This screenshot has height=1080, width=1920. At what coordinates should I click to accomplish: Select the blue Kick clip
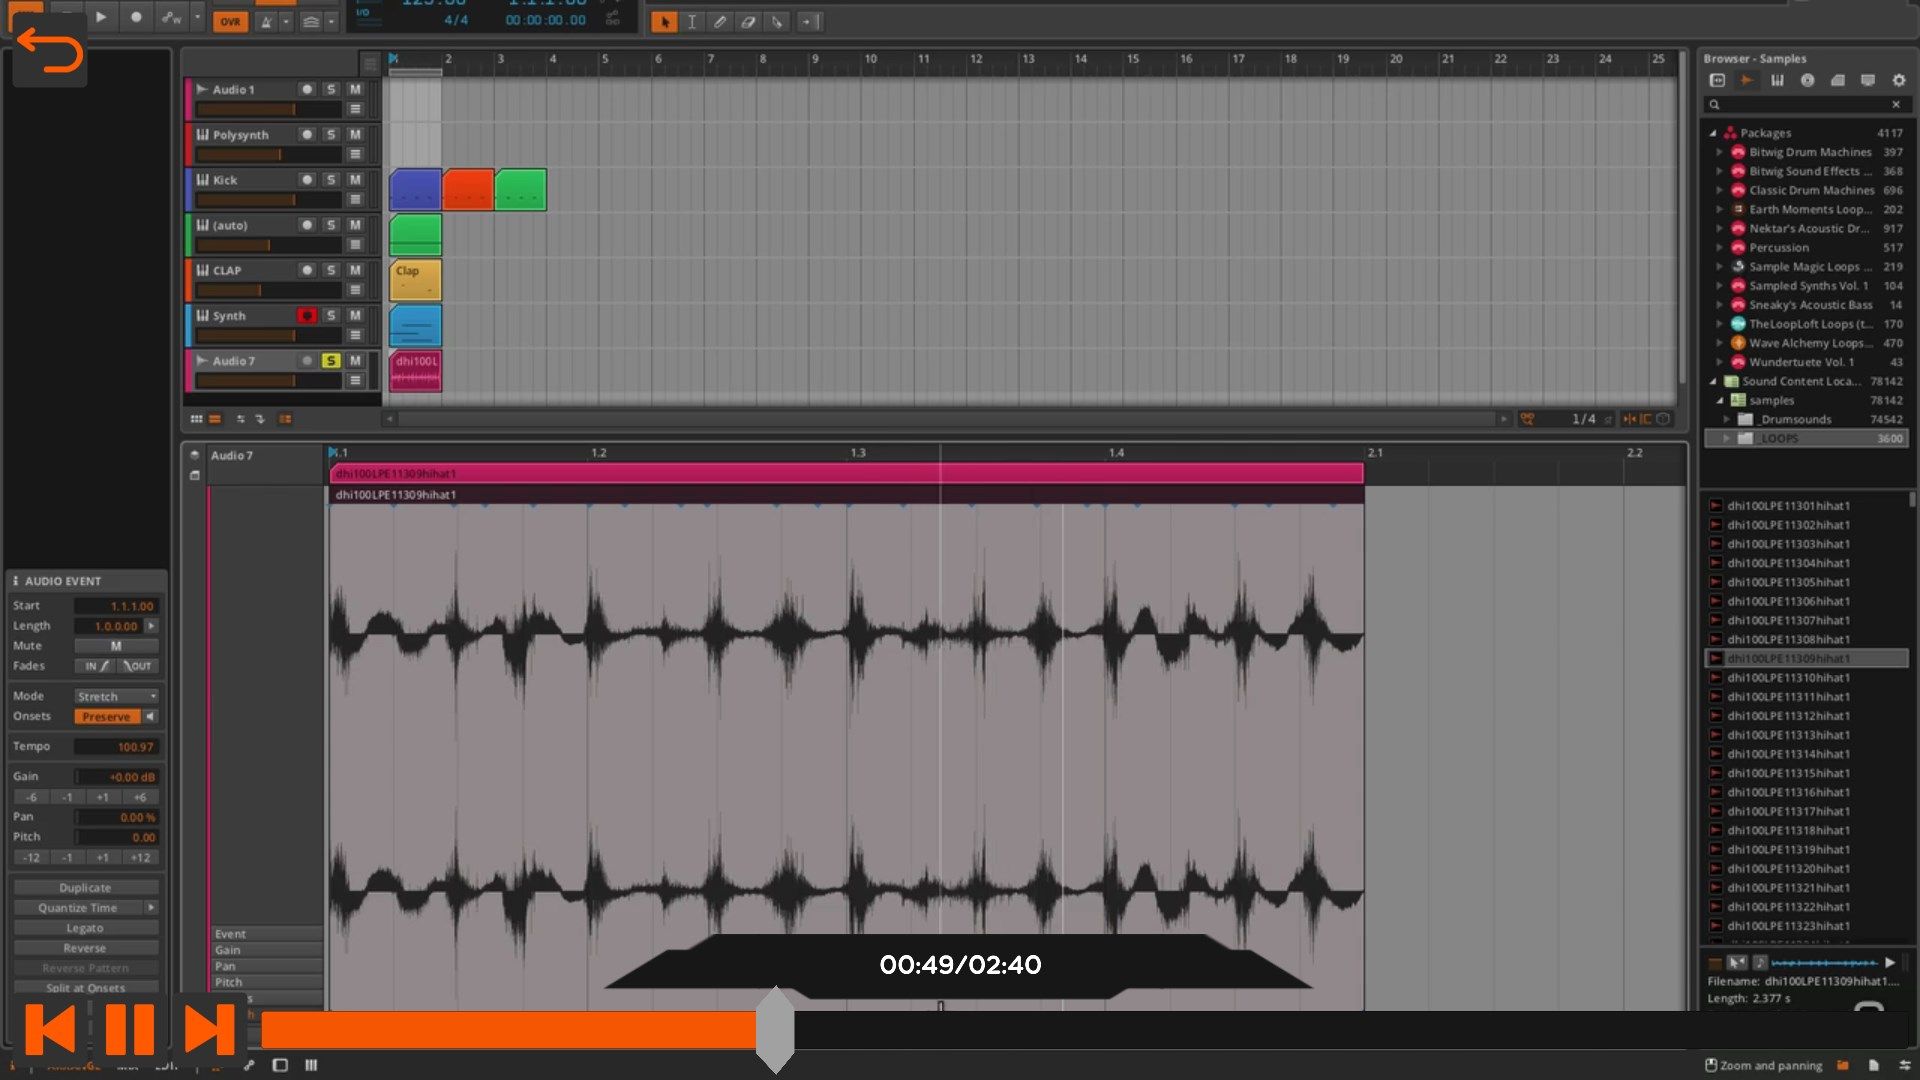click(415, 189)
